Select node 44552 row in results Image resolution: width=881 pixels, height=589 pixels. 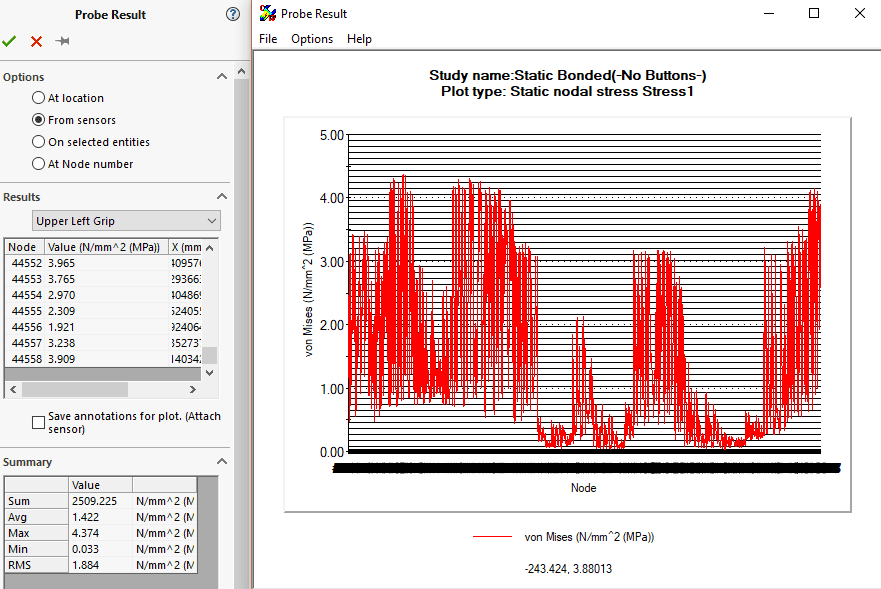[103, 263]
